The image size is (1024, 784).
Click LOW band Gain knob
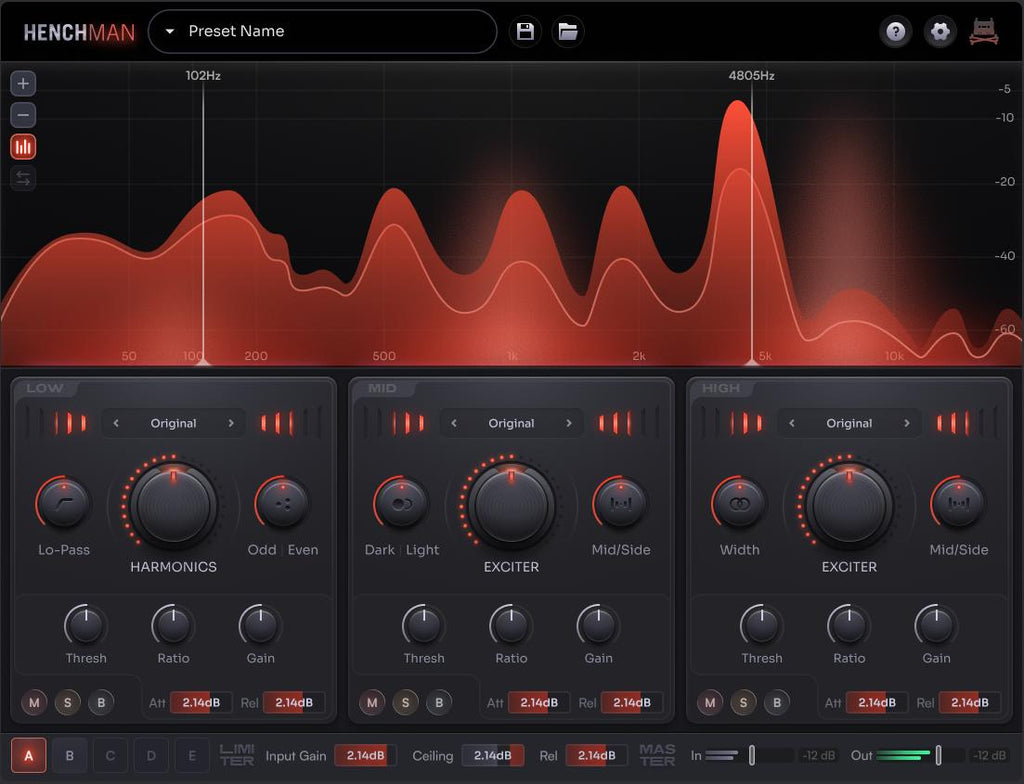point(261,625)
